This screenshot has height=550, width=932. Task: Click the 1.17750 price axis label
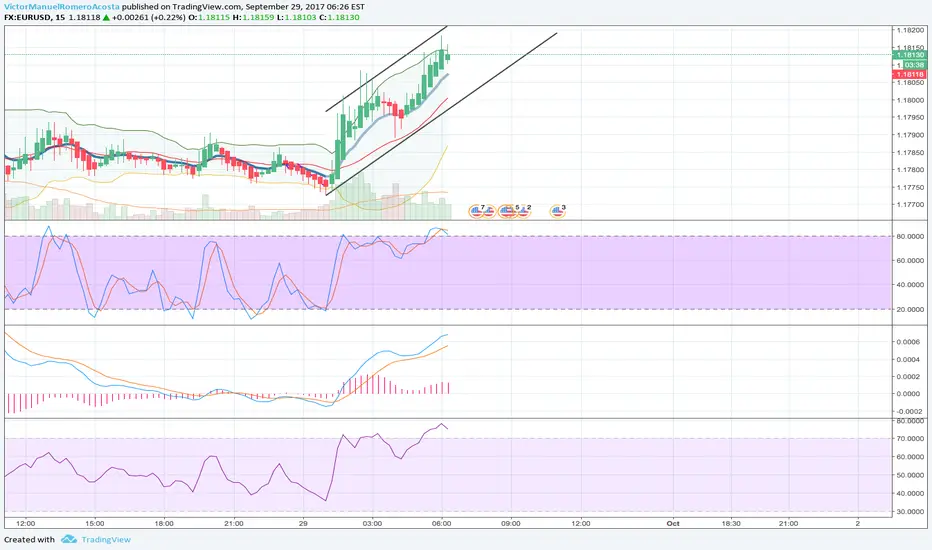(x=910, y=187)
